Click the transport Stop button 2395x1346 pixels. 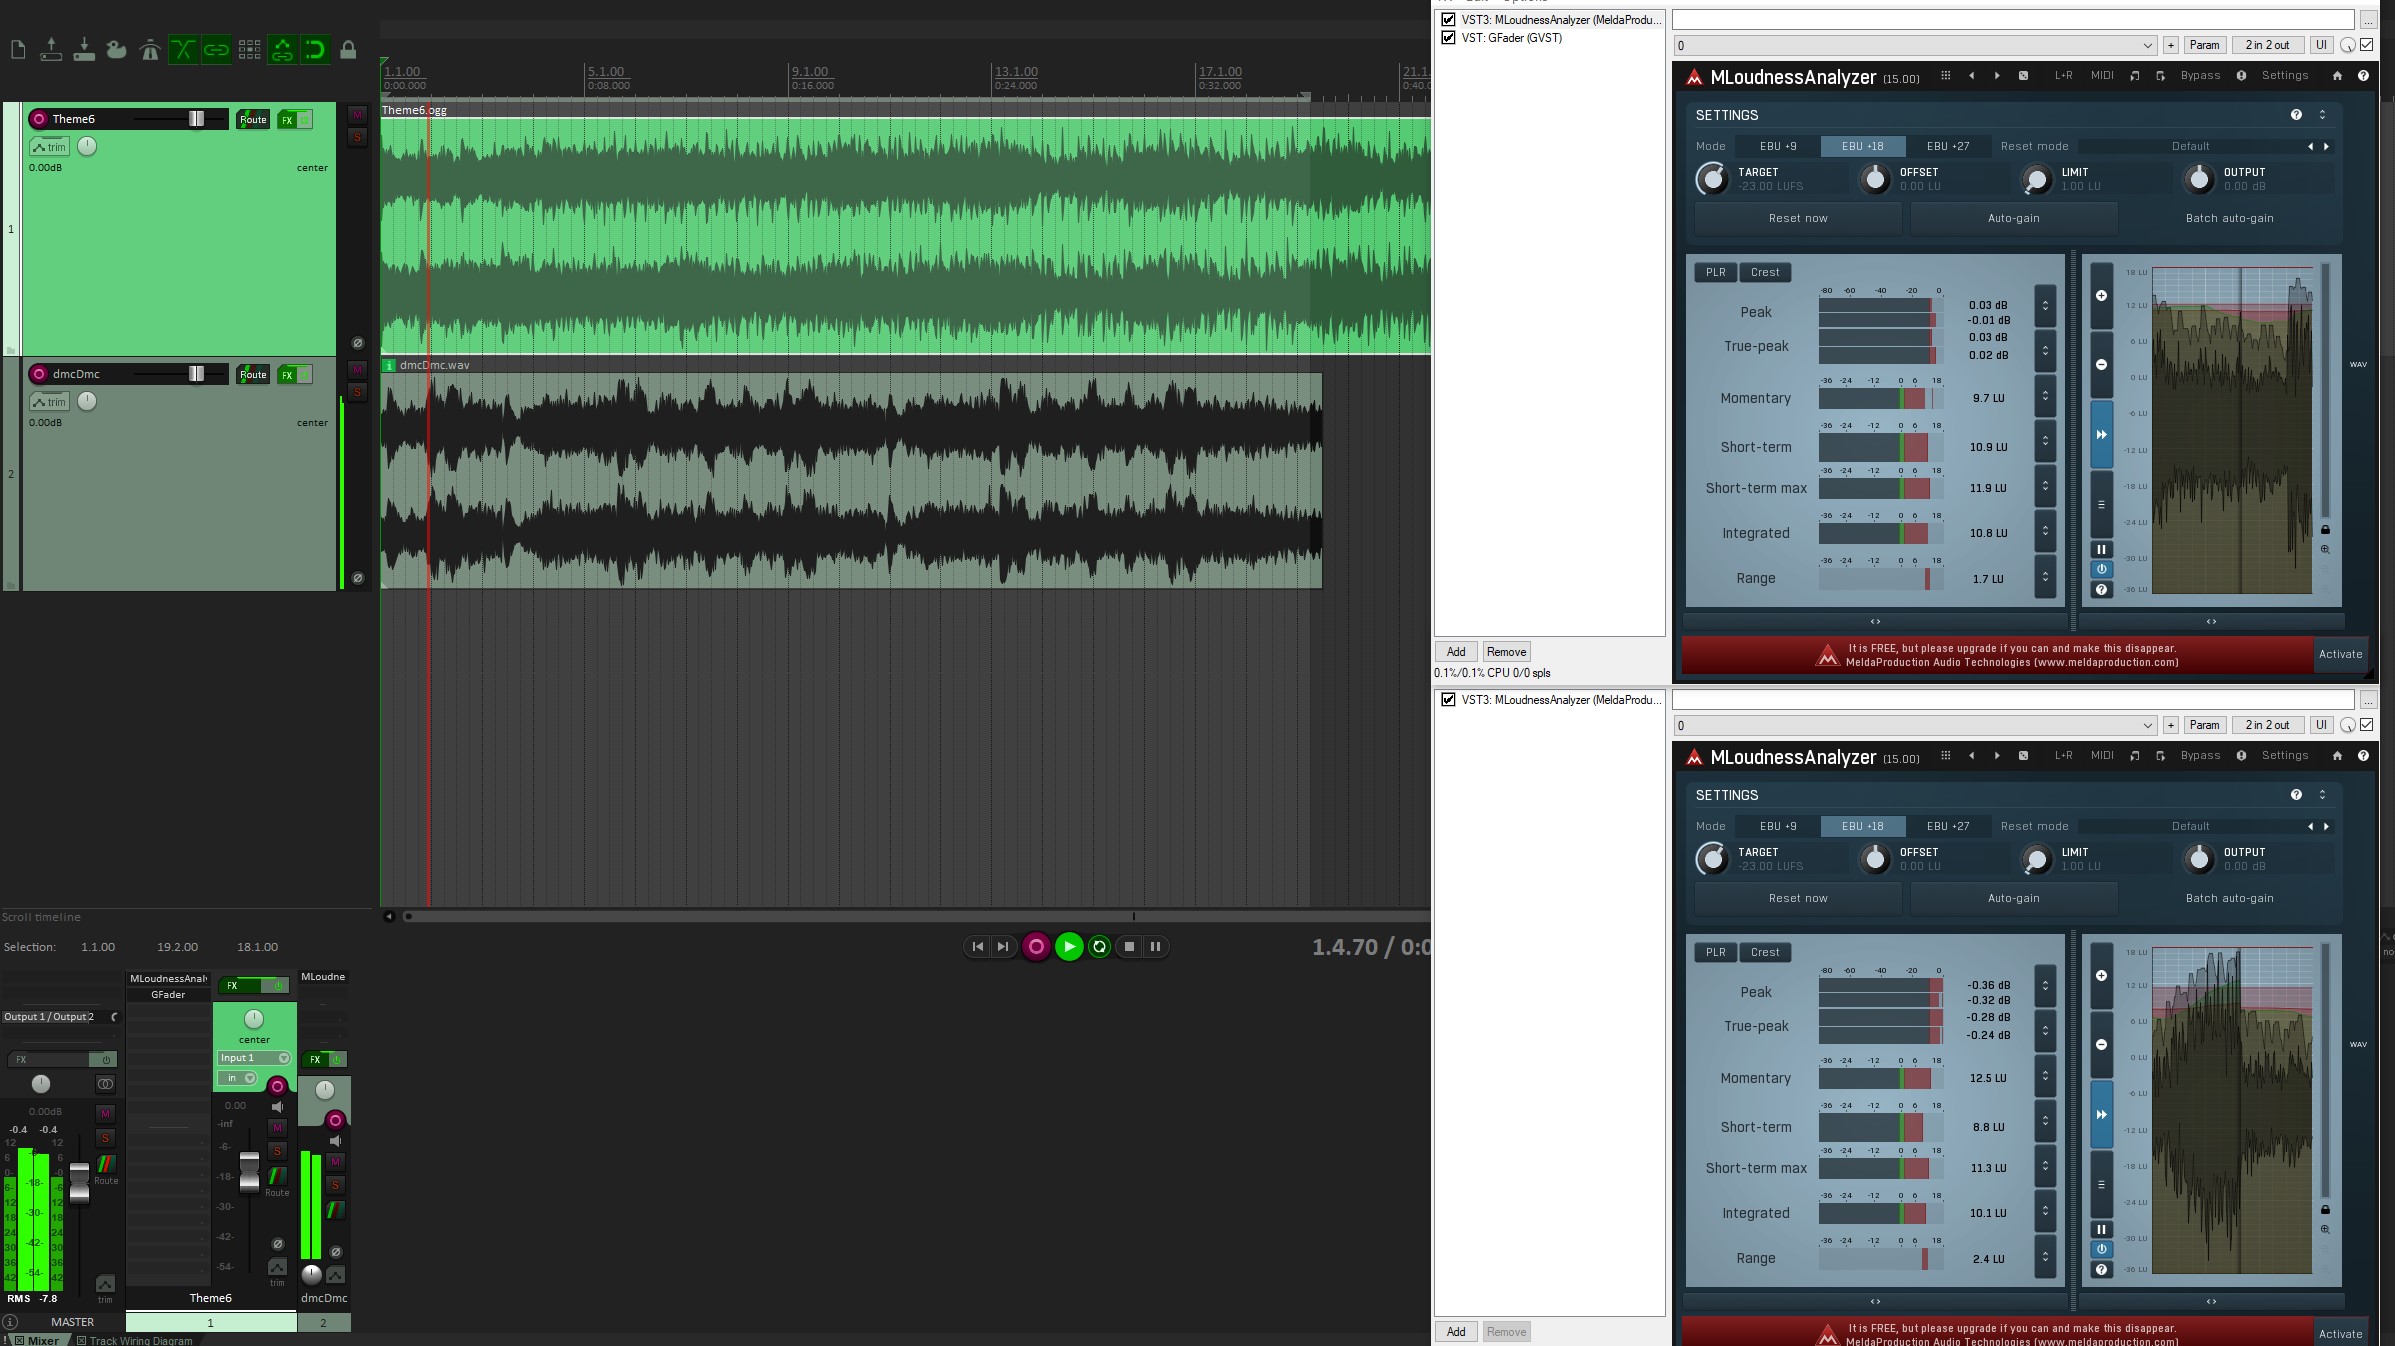[x=1129, y=947]
